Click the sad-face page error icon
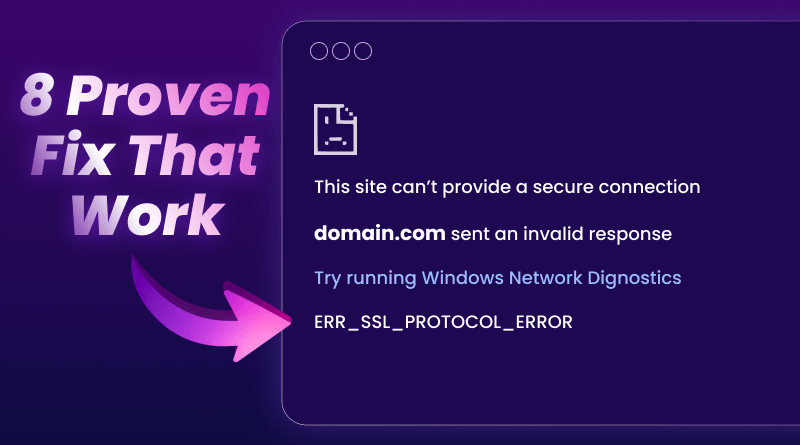 pos(335,129)
